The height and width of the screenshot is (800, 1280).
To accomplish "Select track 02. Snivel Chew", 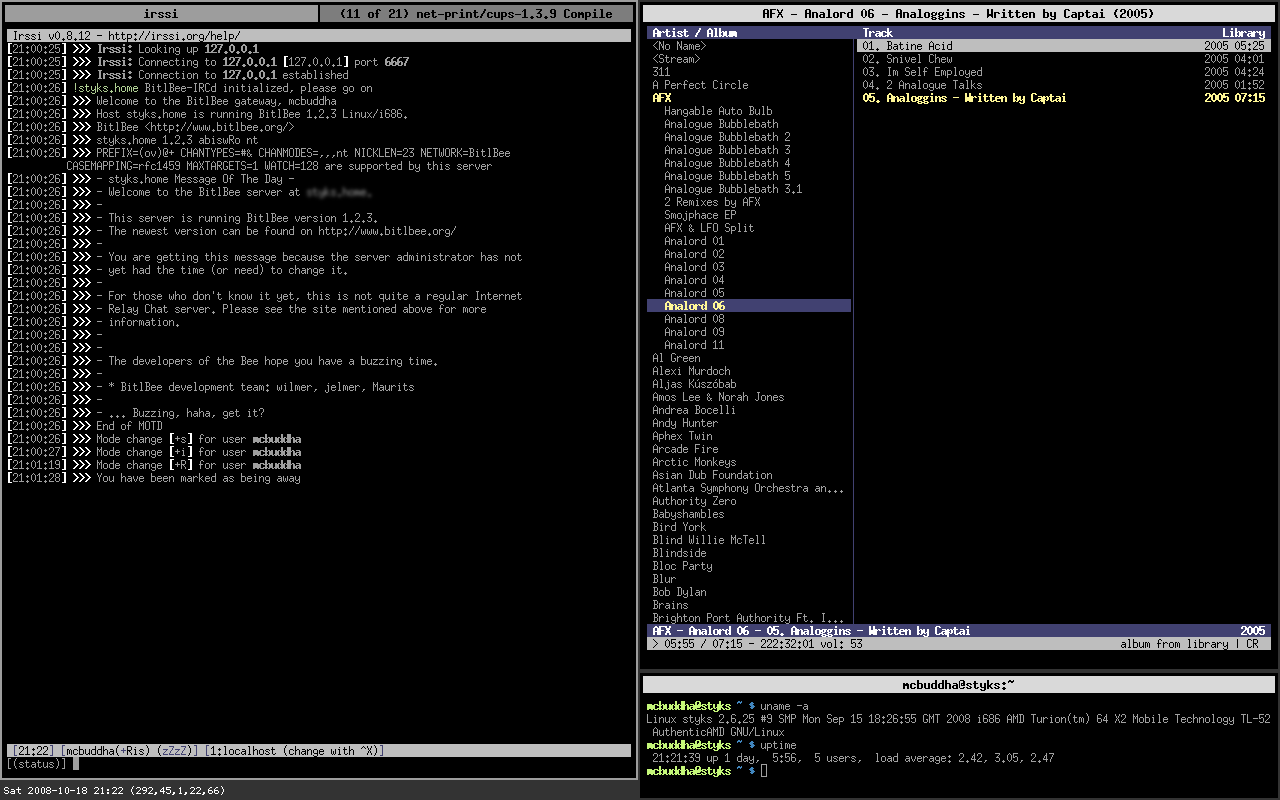I will coord(1063,59).
